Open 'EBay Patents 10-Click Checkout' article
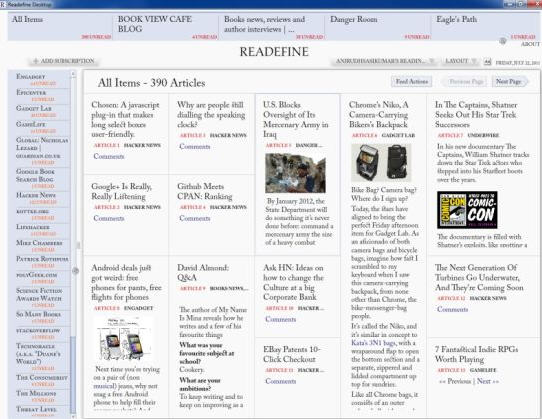 [292, 354]
